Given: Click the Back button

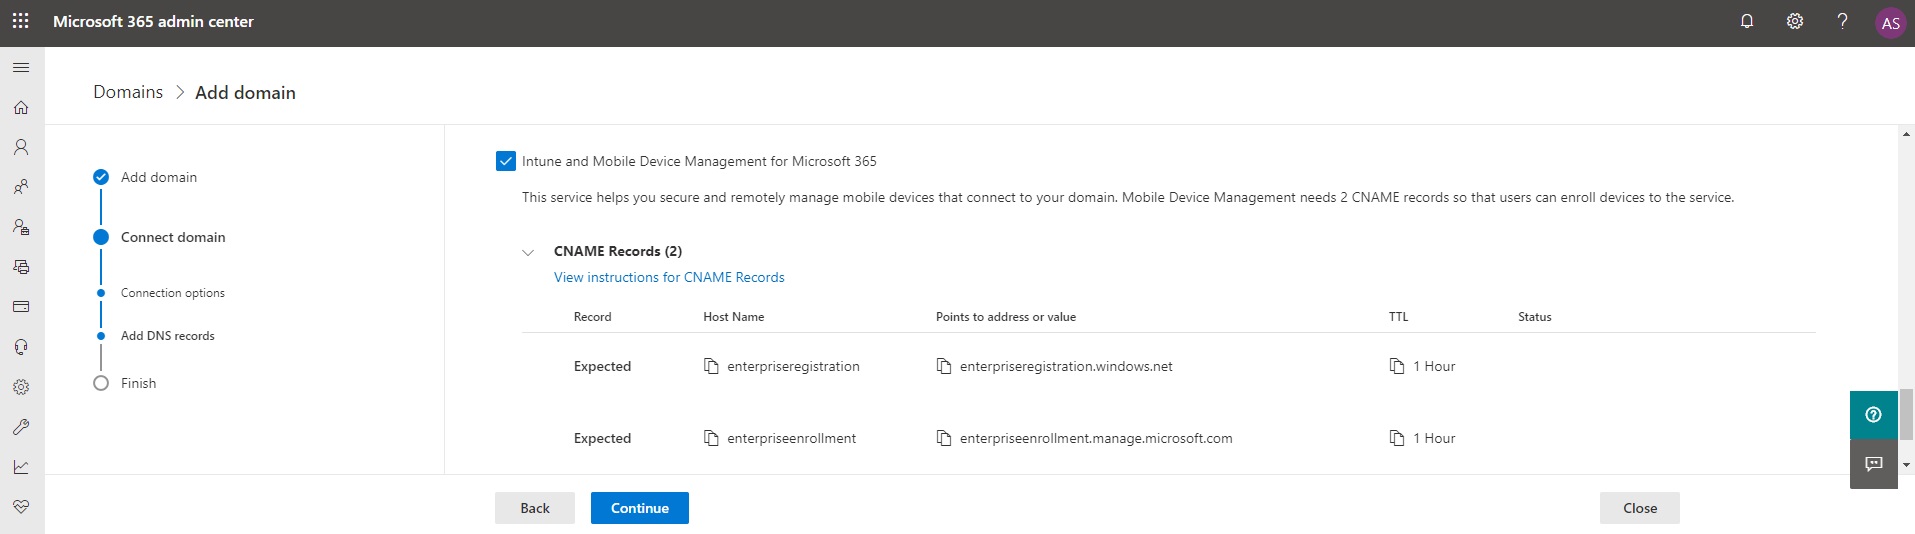Looking at the screenshot, I should coord(535,508).
